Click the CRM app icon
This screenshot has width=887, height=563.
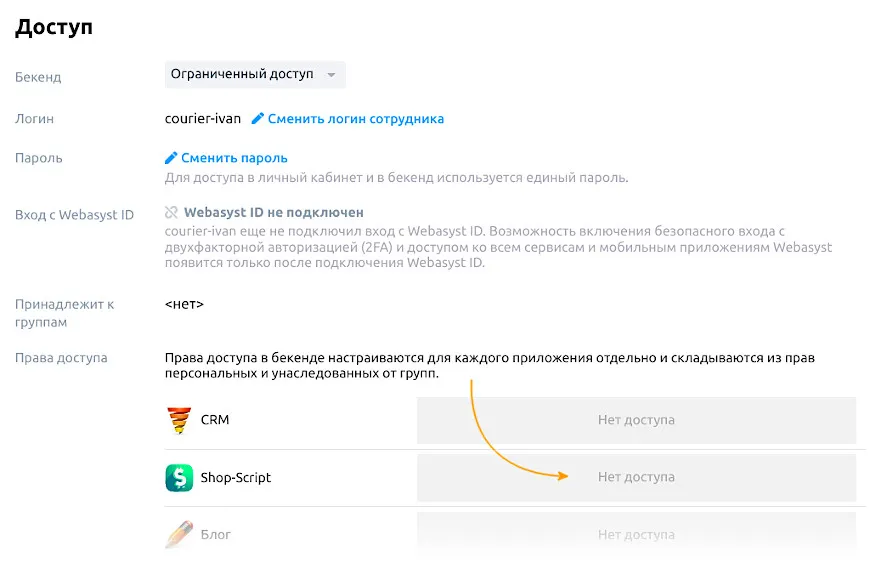(179, 420)
